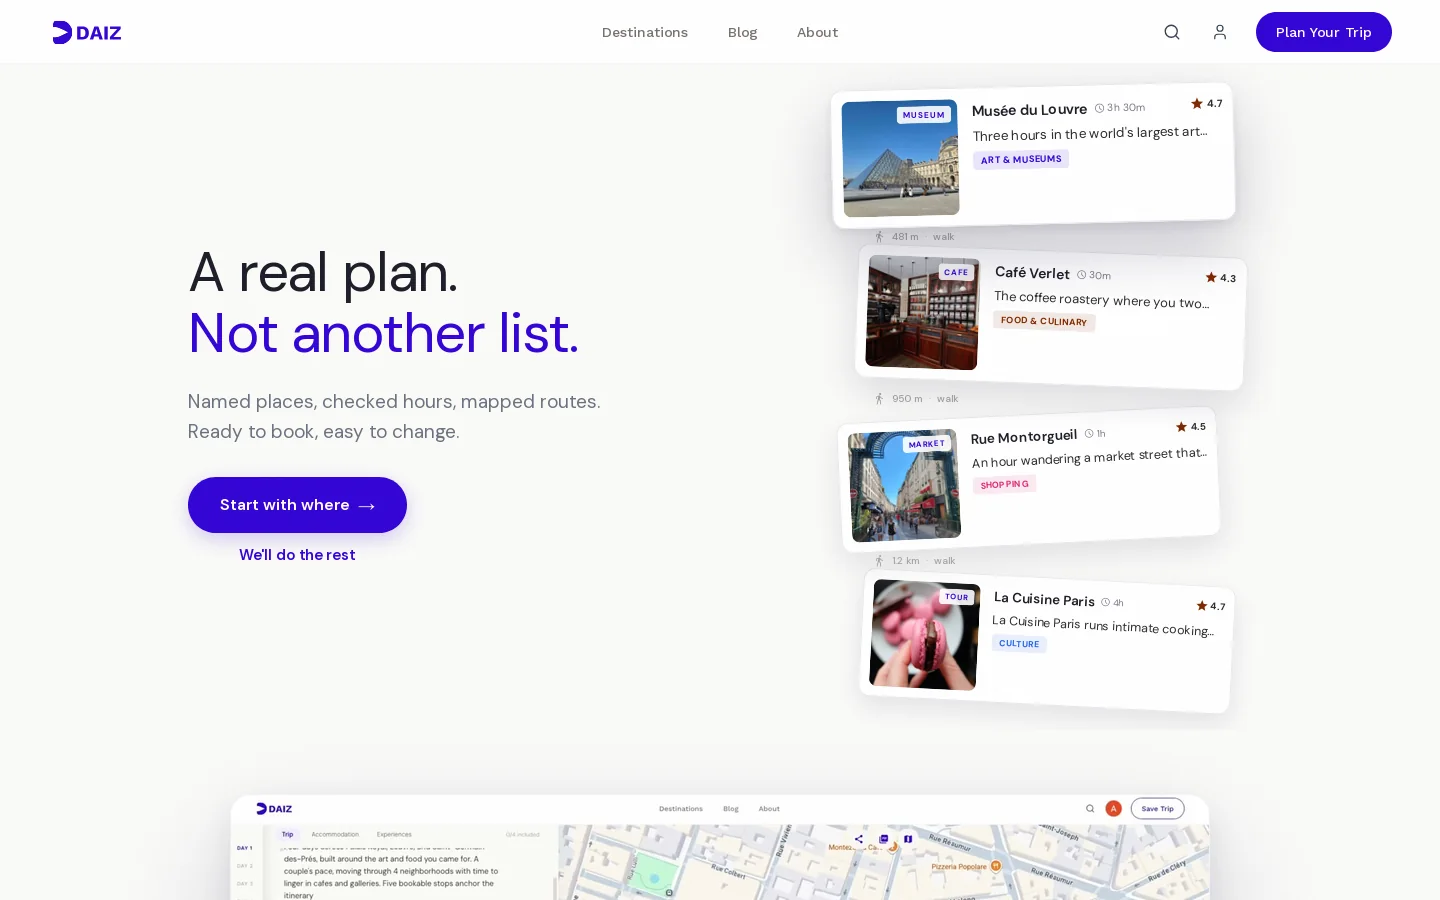1440x900 pixels.
Task: Select the Rue Montorgueil card title
Action: 1024,437
